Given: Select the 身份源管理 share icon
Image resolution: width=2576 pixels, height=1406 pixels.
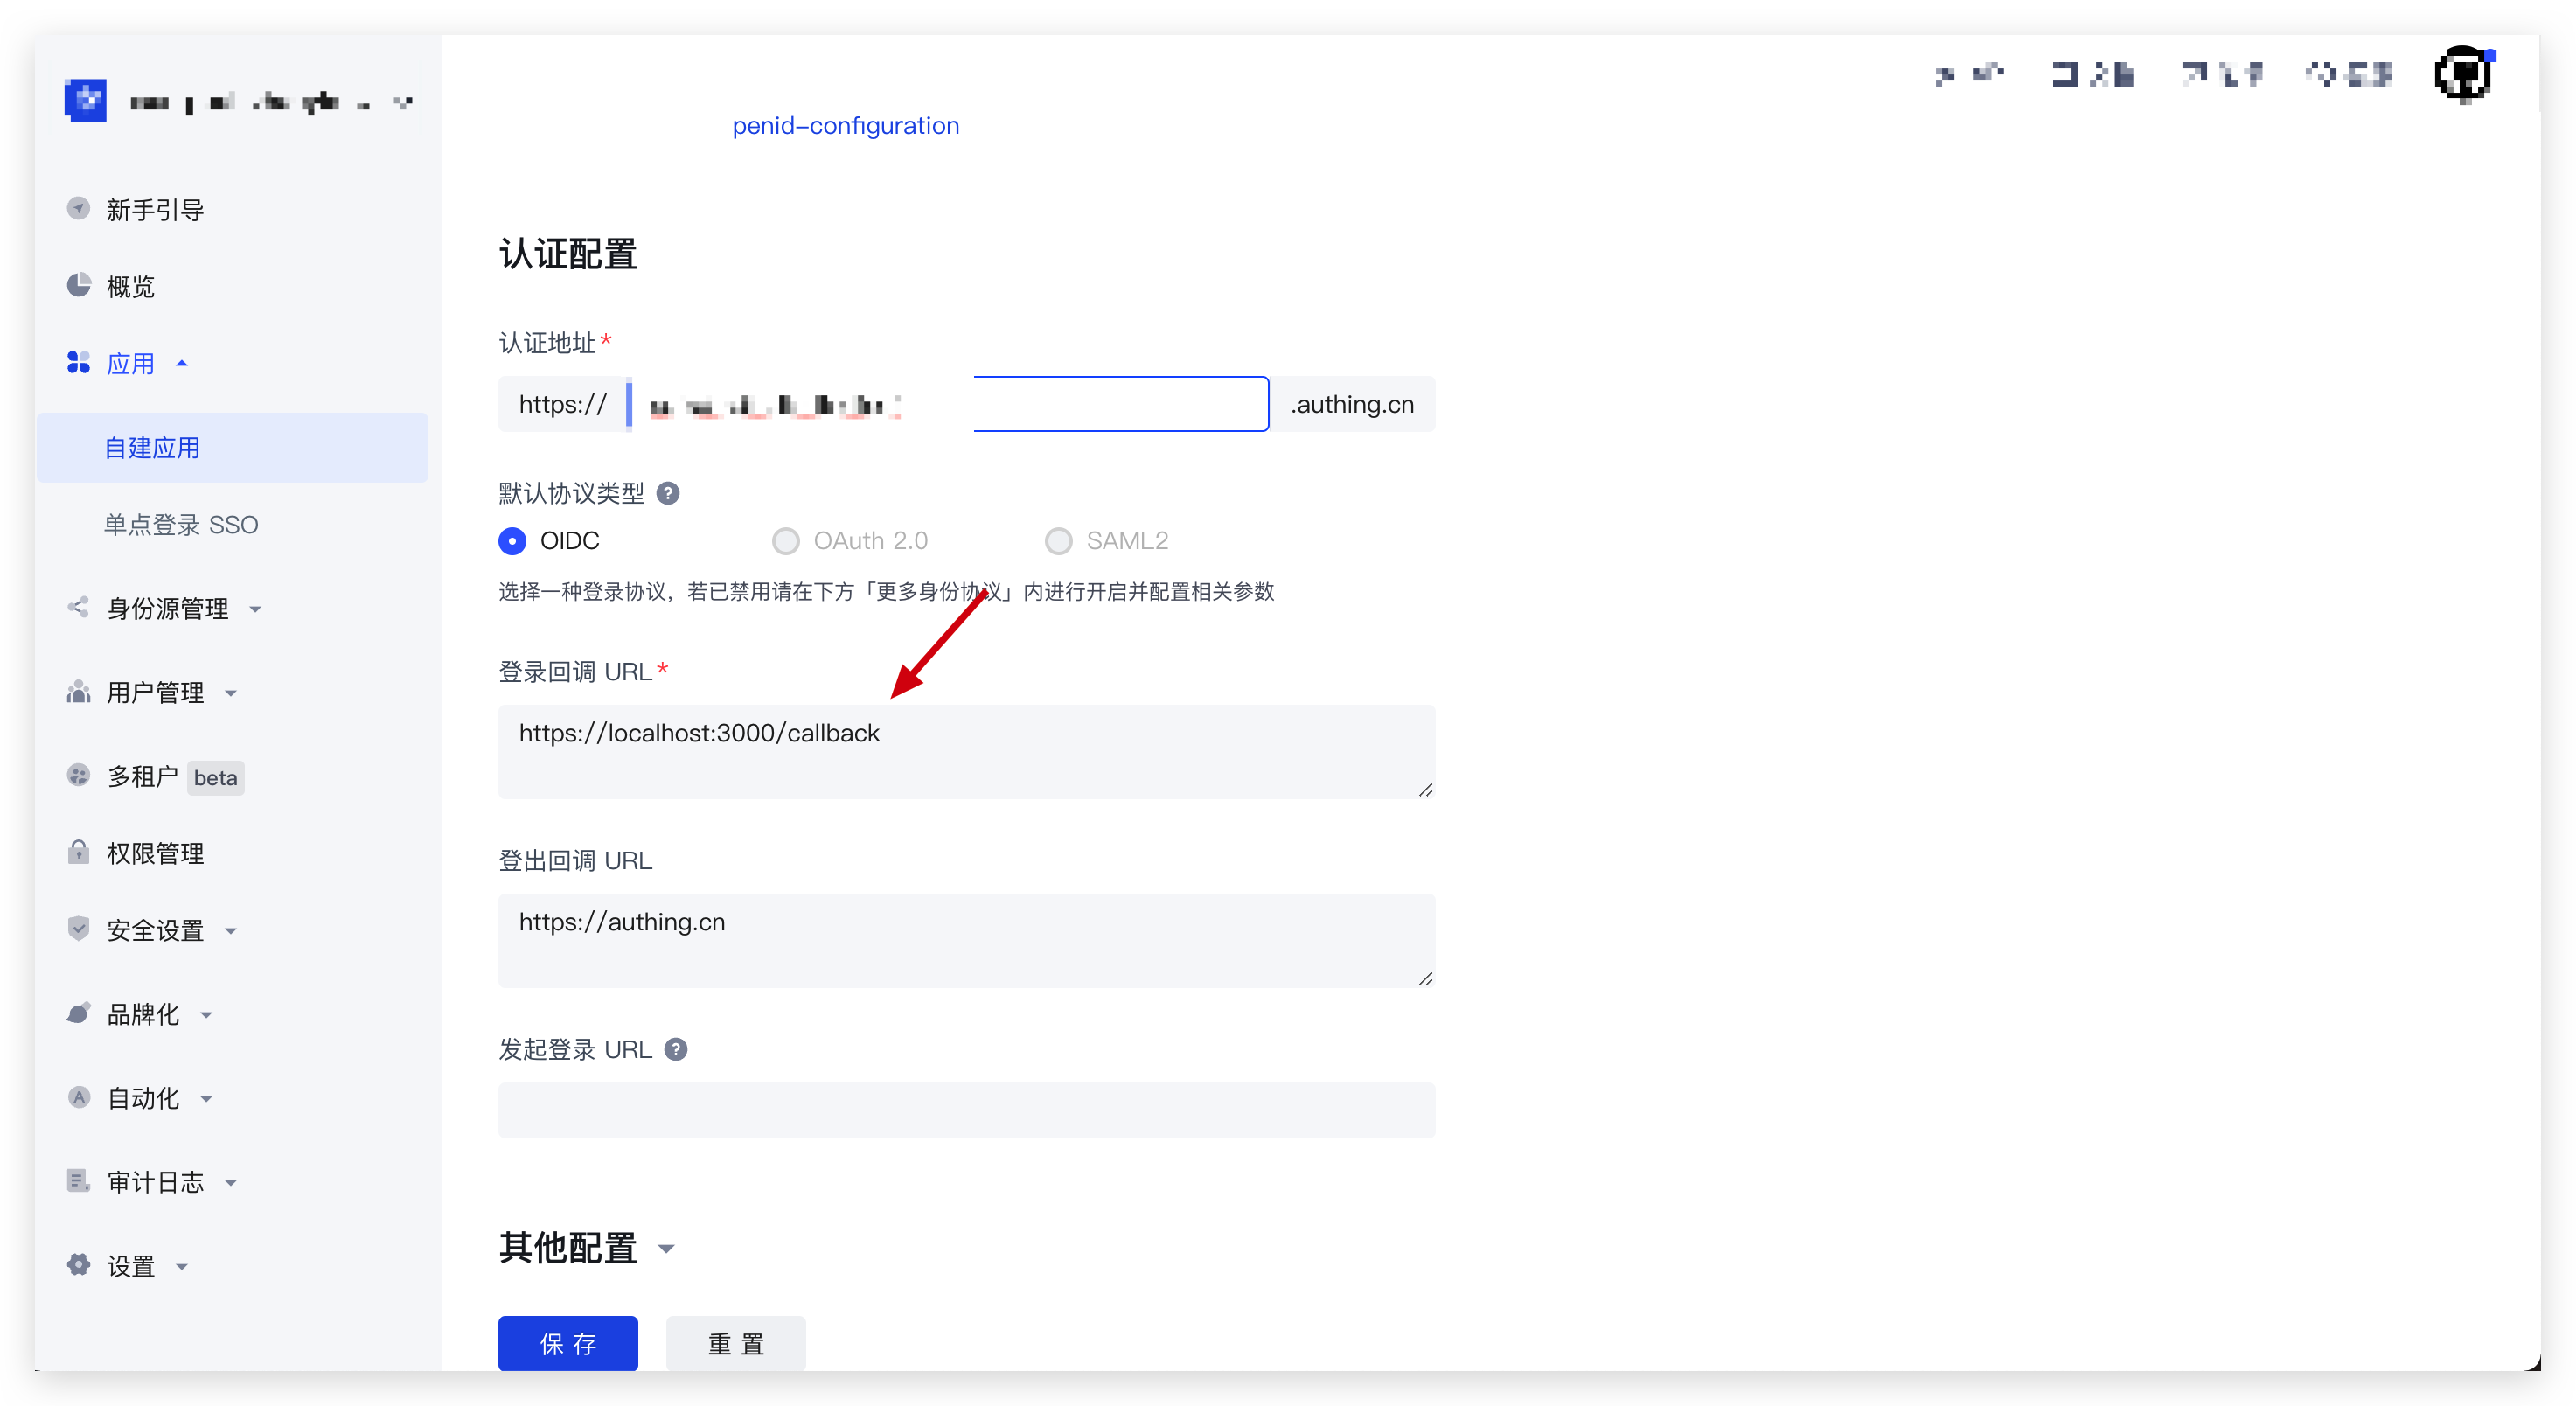Looking at the screenshot, I should click(78, 607).
